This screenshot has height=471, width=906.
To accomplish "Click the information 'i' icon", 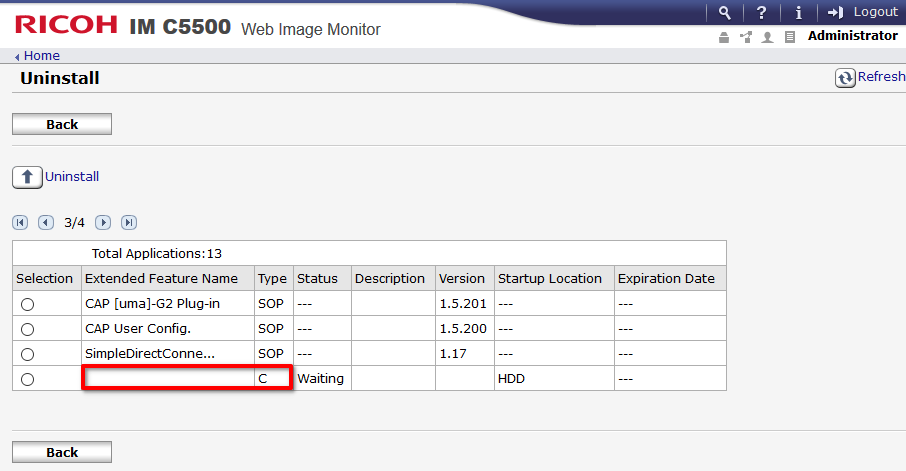I will point(798,12).
